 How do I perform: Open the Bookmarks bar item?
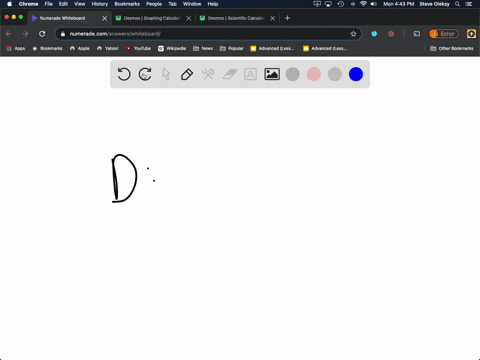tap(47, 48)
